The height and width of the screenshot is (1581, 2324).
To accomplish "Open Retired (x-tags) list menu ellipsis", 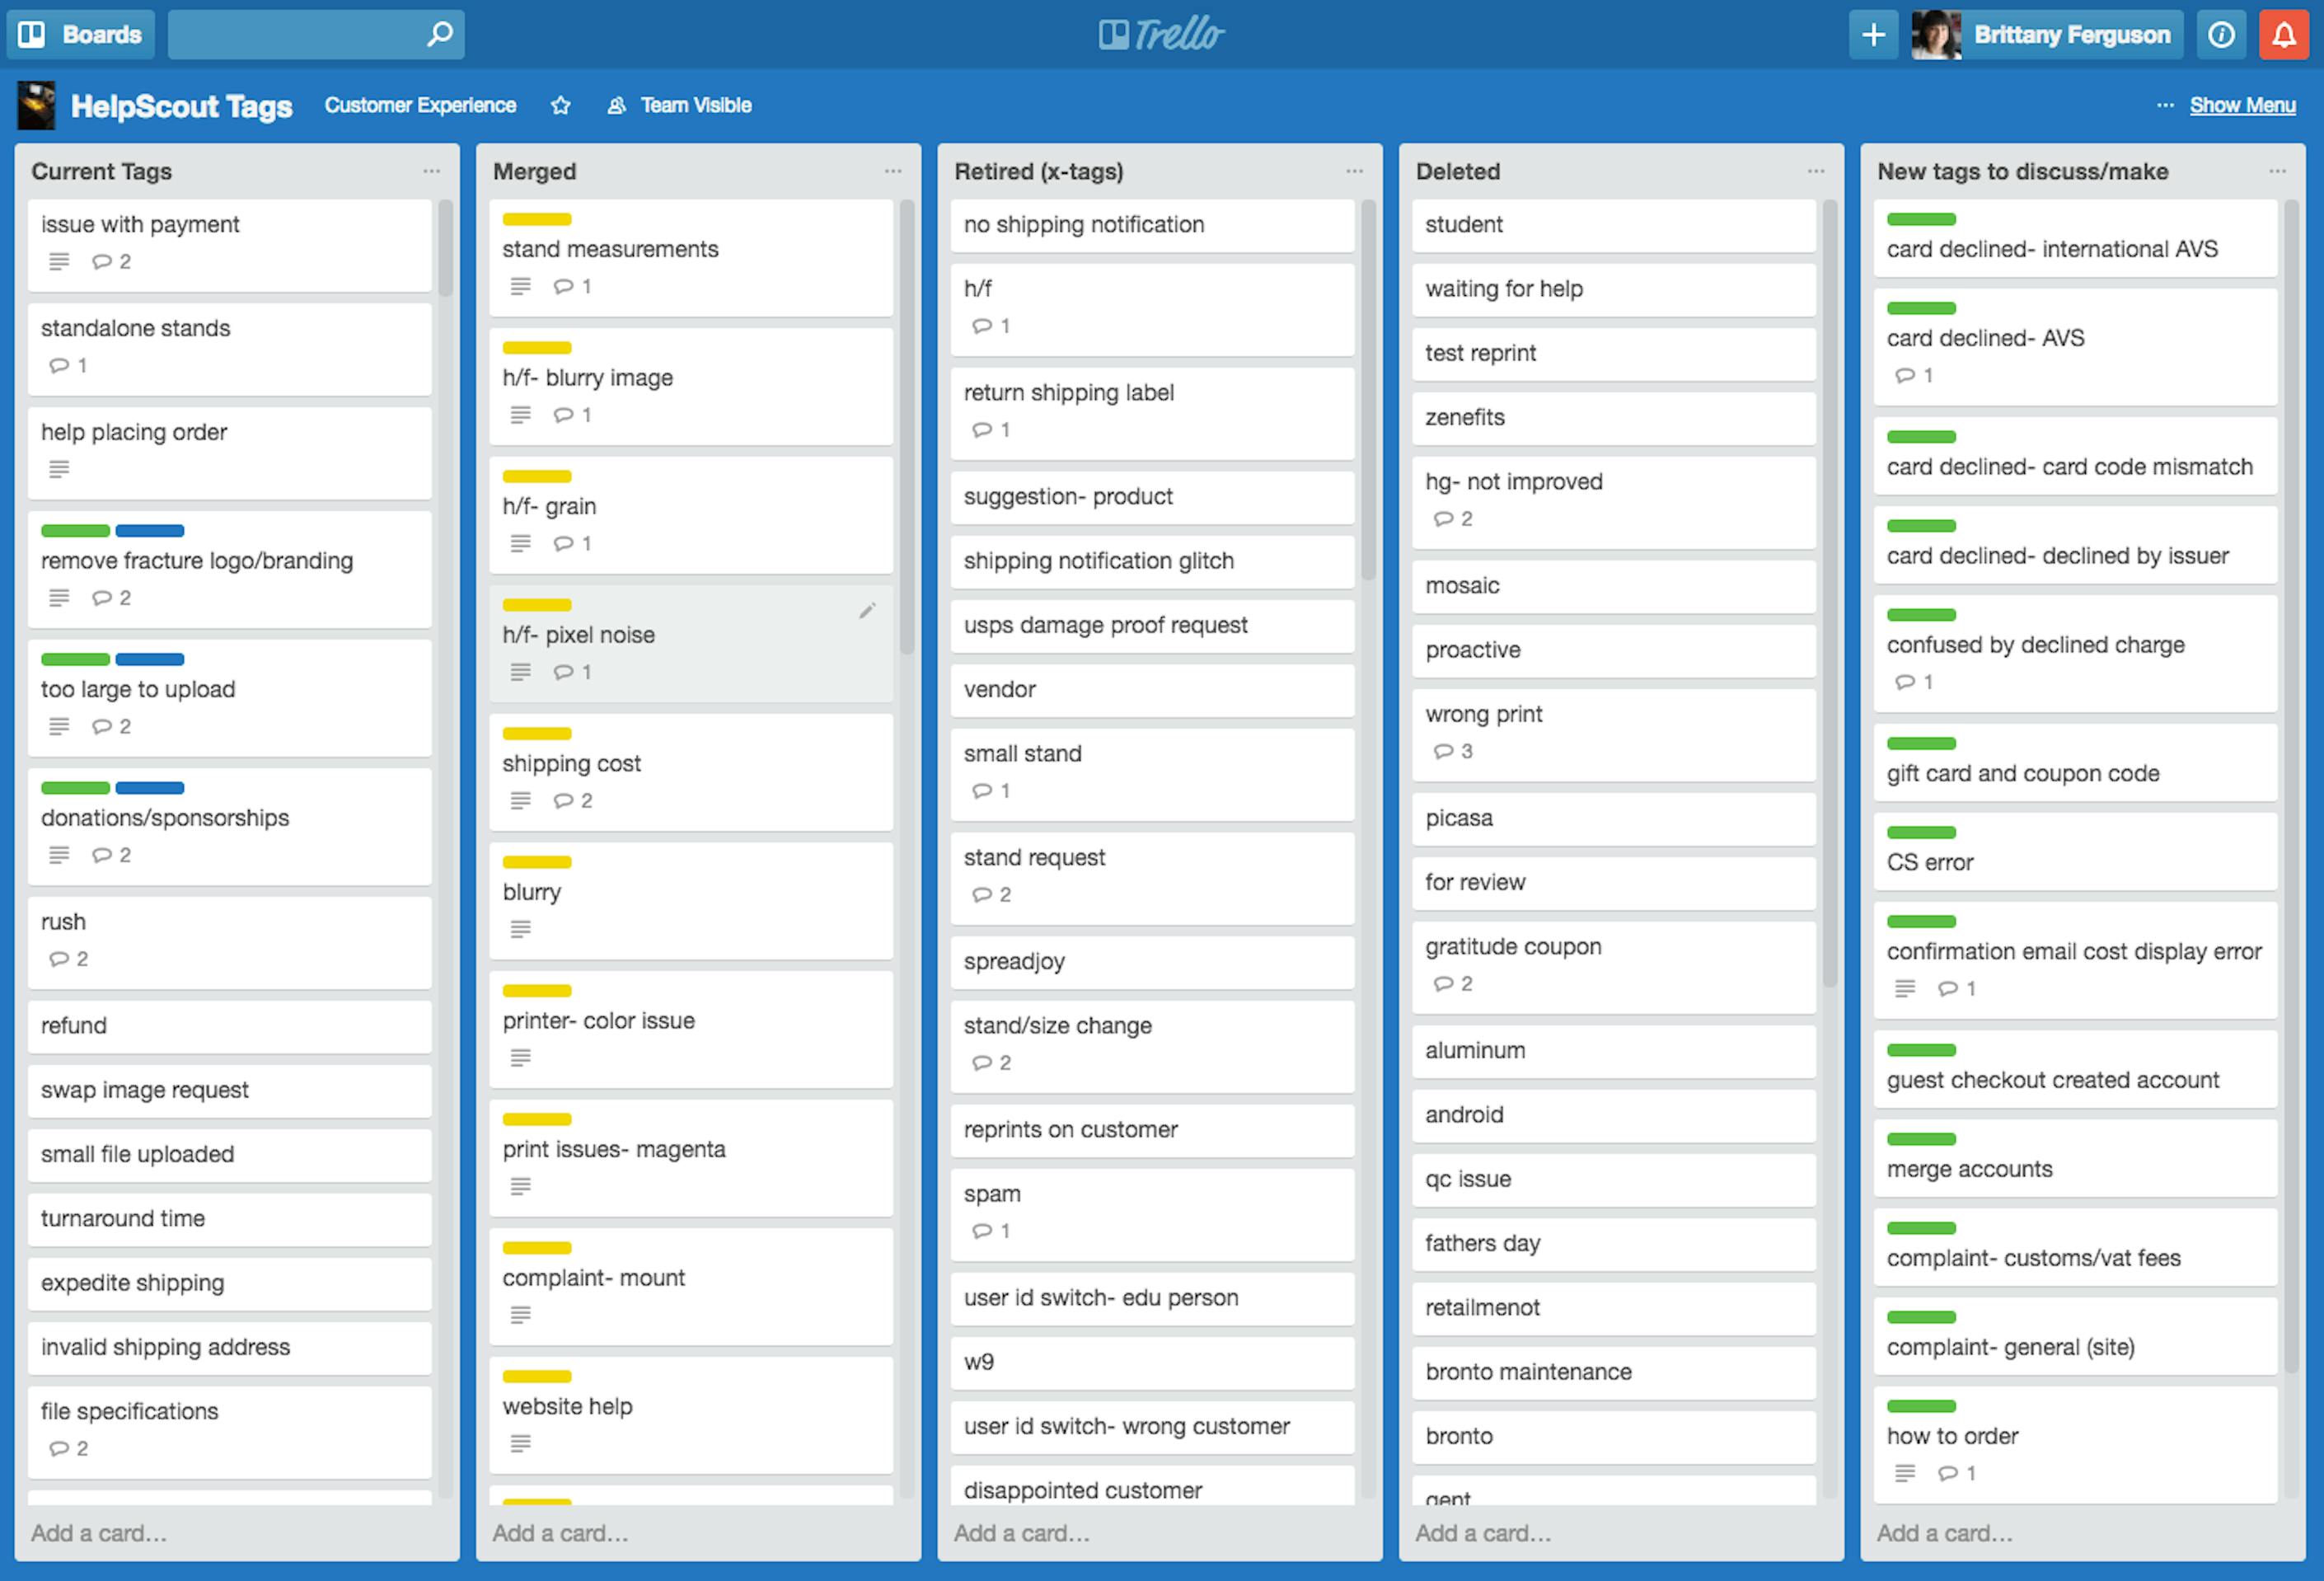I will tap(1354, 171).
